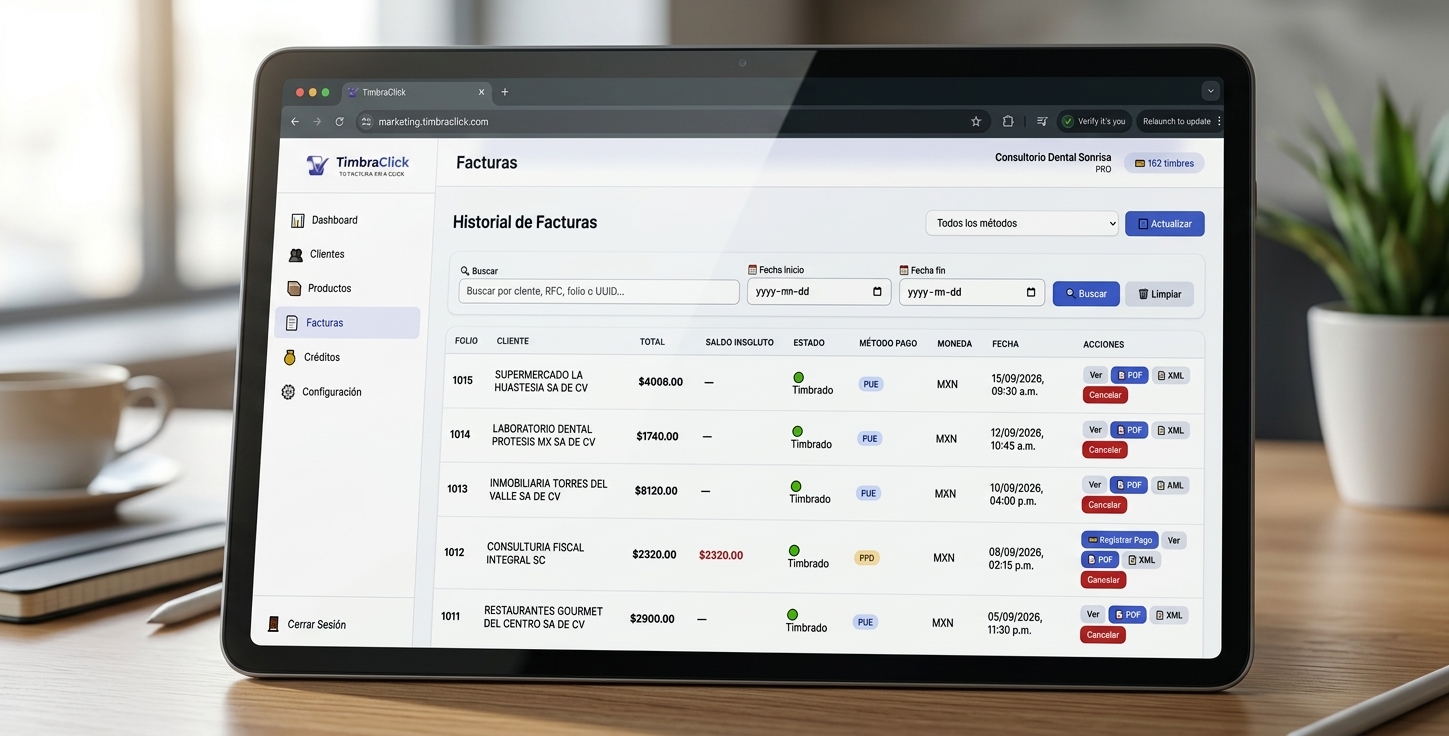
Task: Click the Verify it's you chip
Action: click(1094, 121)
